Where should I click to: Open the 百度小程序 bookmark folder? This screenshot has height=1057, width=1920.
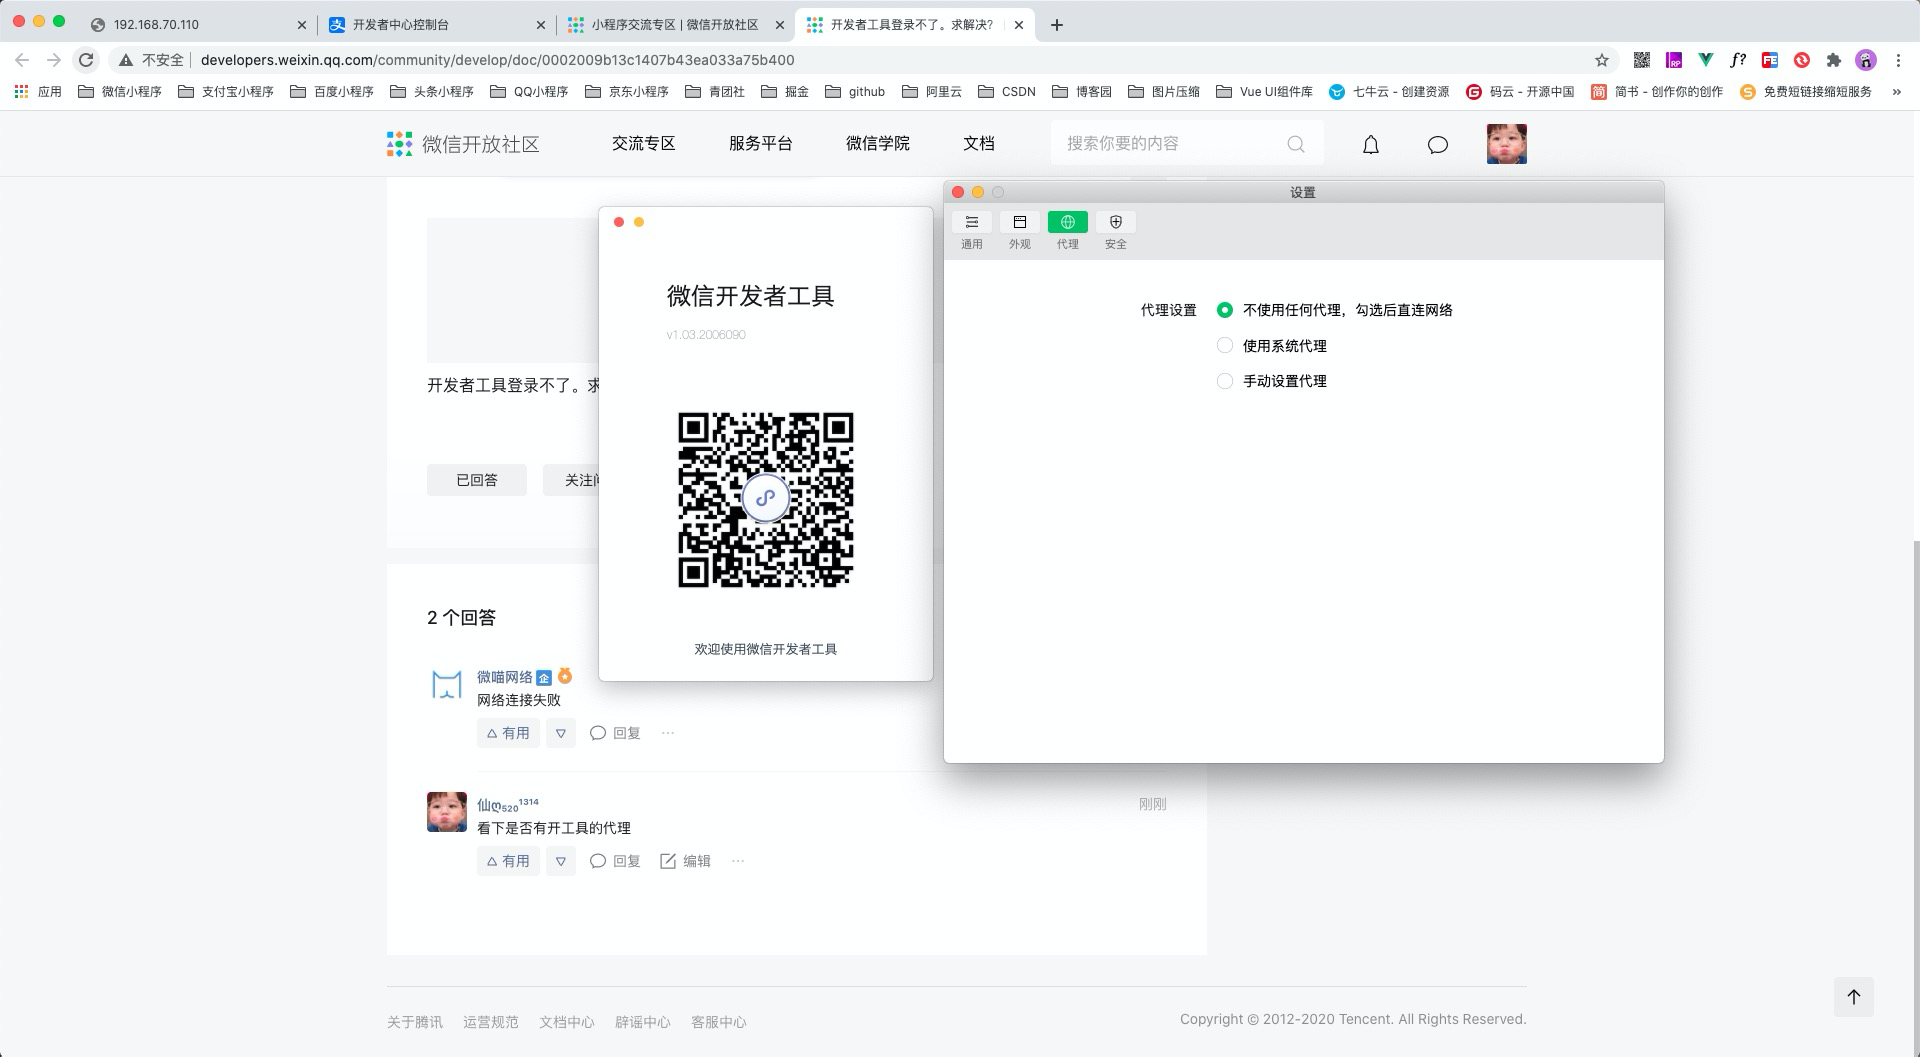pyautogui.click(x=332, y=92)
